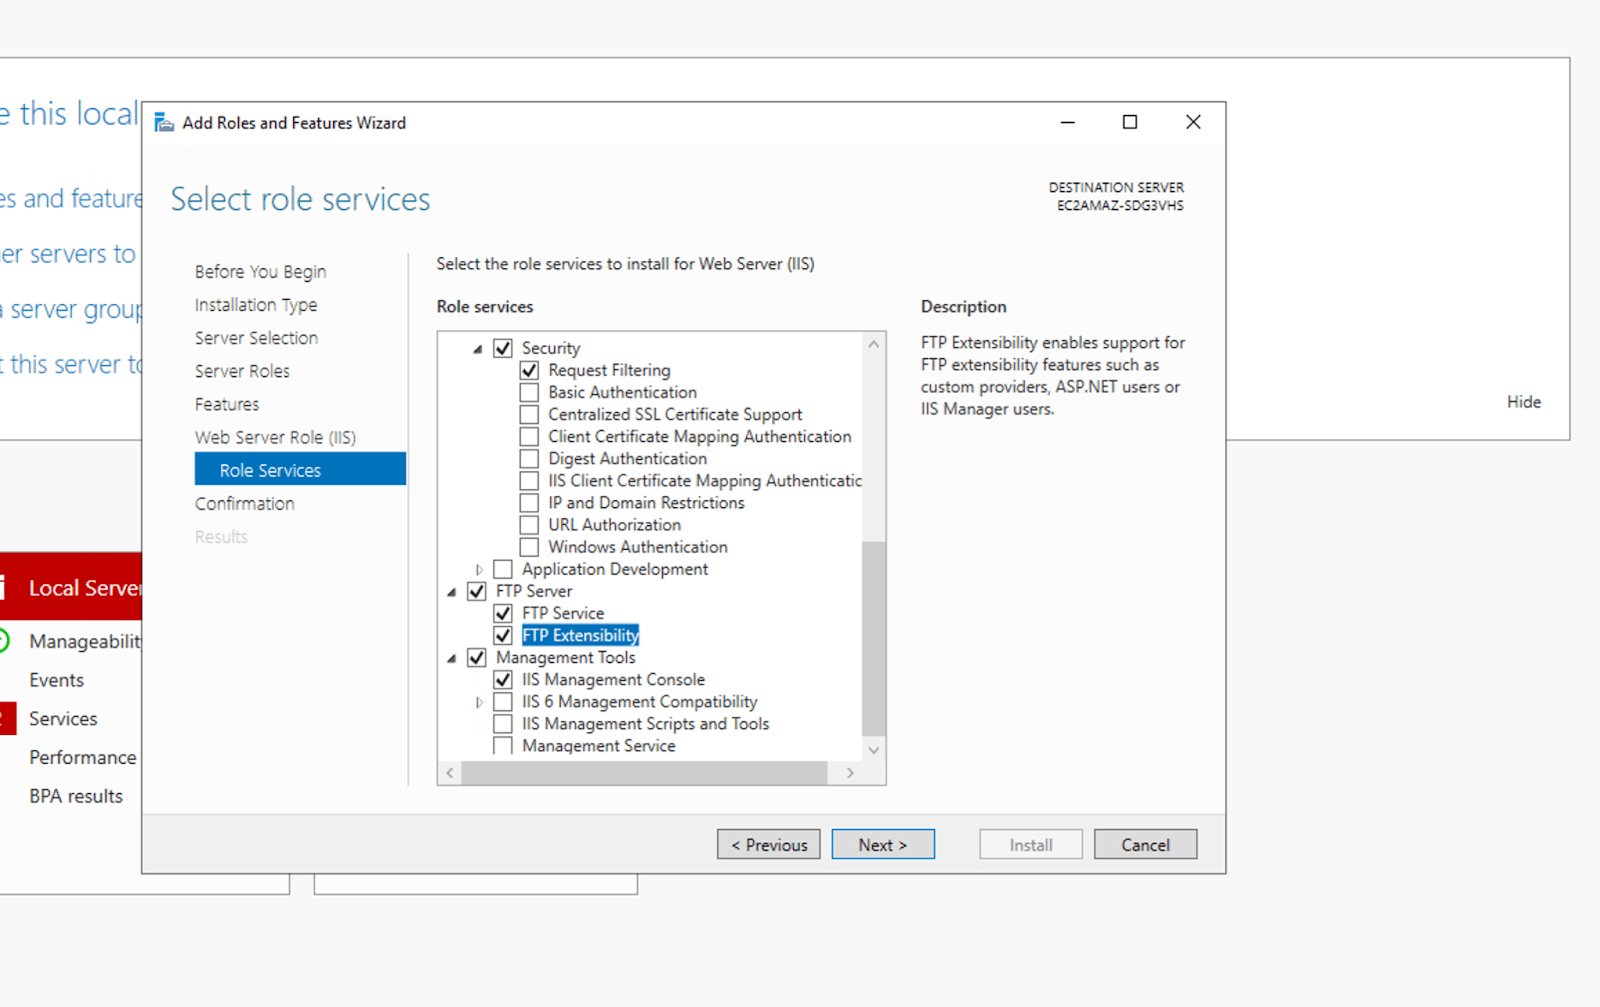The image size is (1600, 1007).
Task: Enable Windows Authentication checkbox
Action: pos(529,546)
